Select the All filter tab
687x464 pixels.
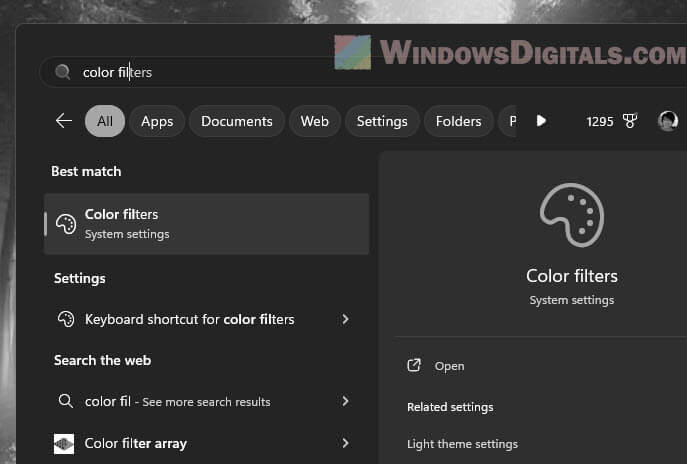coord(105,121)
